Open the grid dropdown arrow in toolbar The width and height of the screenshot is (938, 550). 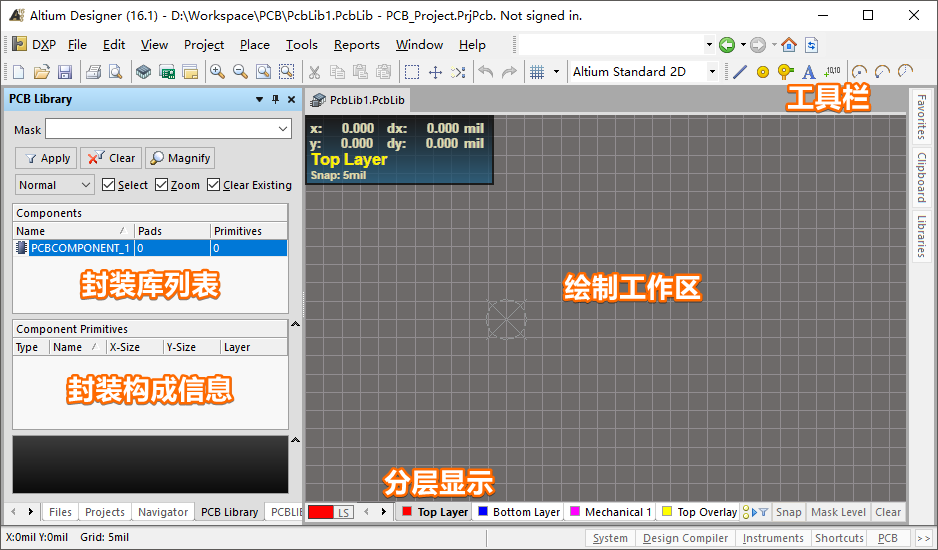[556, 72]
